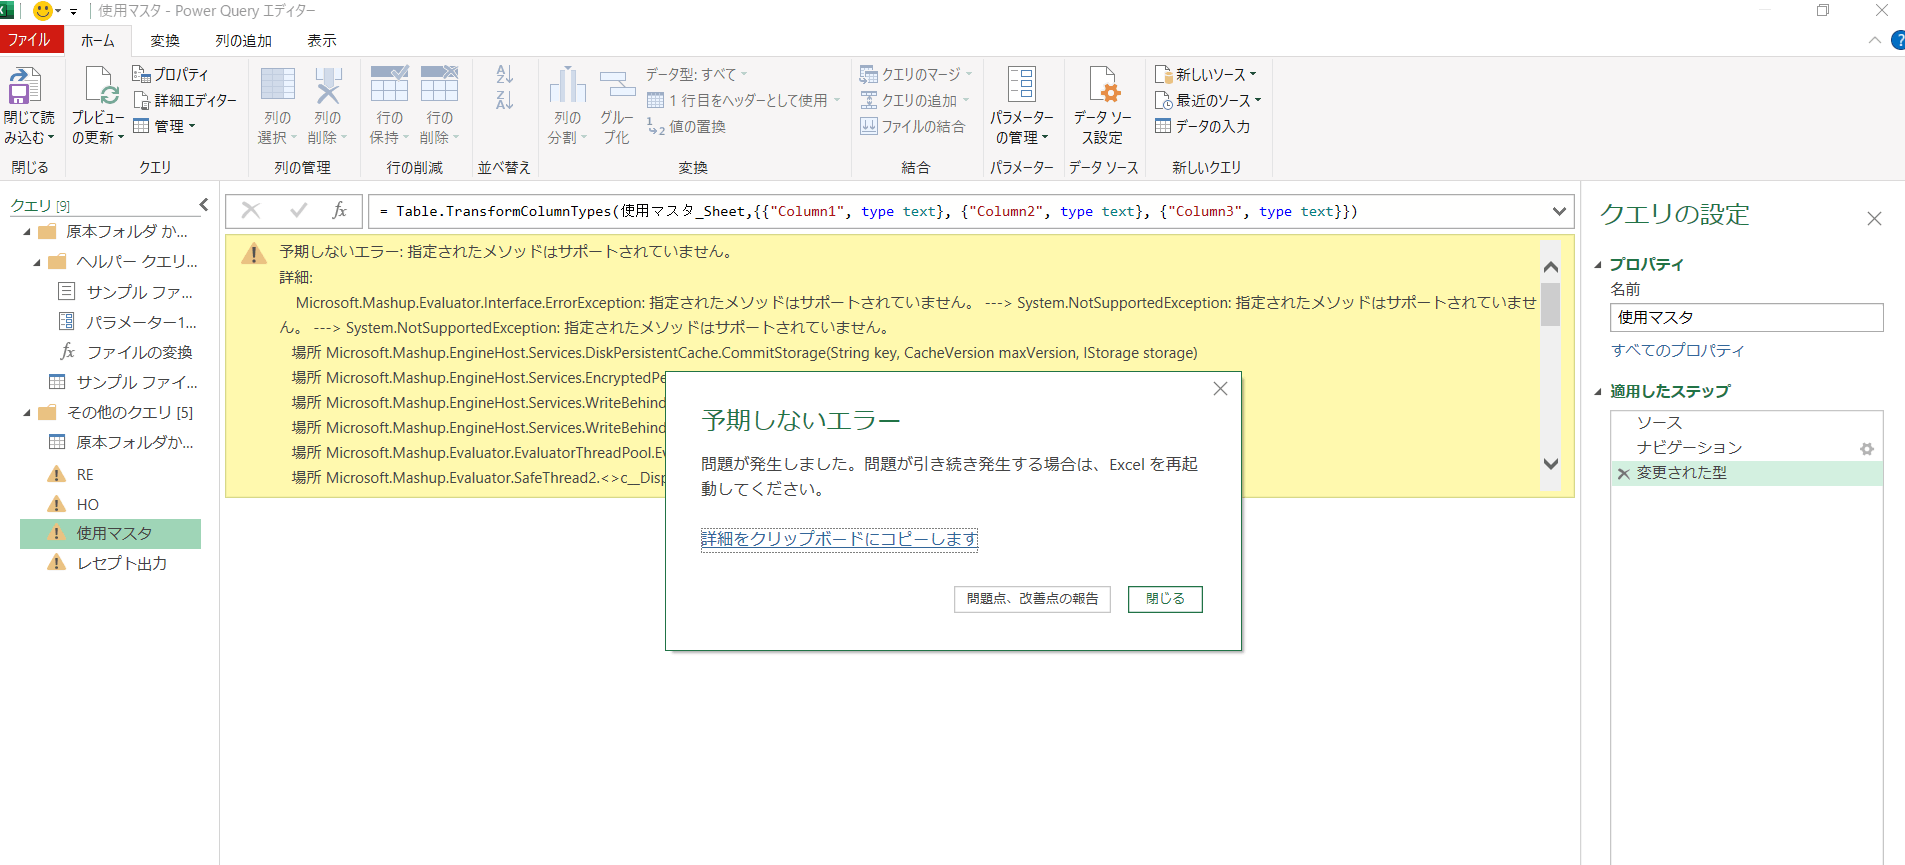Collapse the プロパティ section
The height and width of the screenshot is (865, 1905).
pos(1598,265)
